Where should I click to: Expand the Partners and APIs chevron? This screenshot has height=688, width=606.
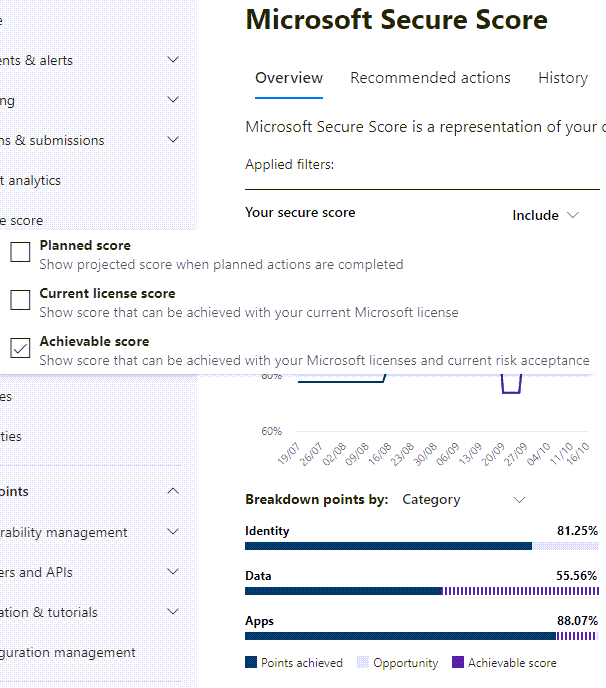173,572
